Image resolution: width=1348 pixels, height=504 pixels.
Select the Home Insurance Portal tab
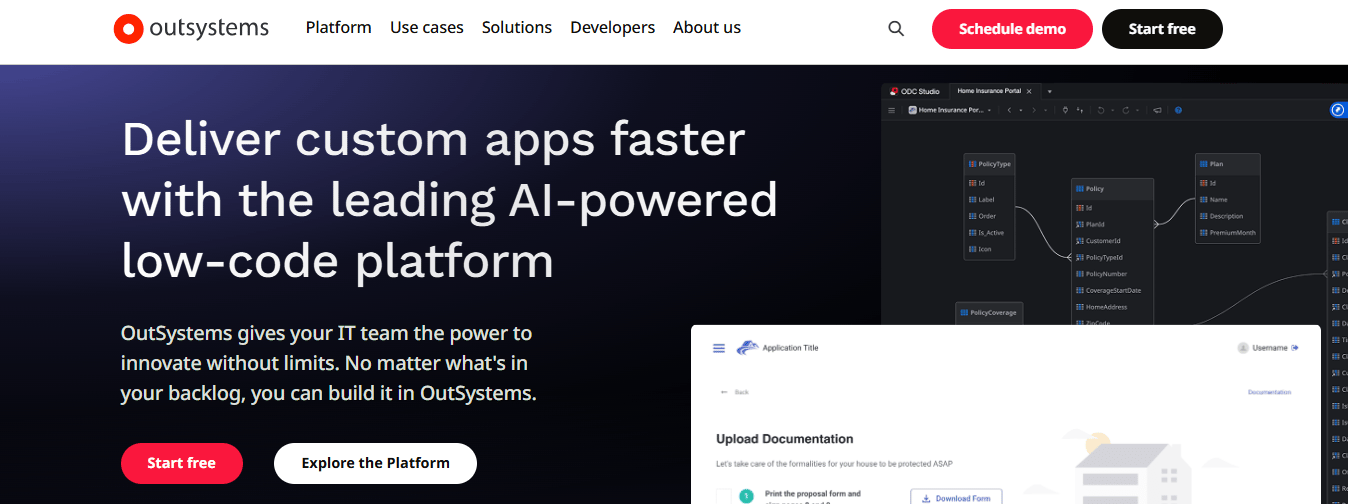coord(988,91)
